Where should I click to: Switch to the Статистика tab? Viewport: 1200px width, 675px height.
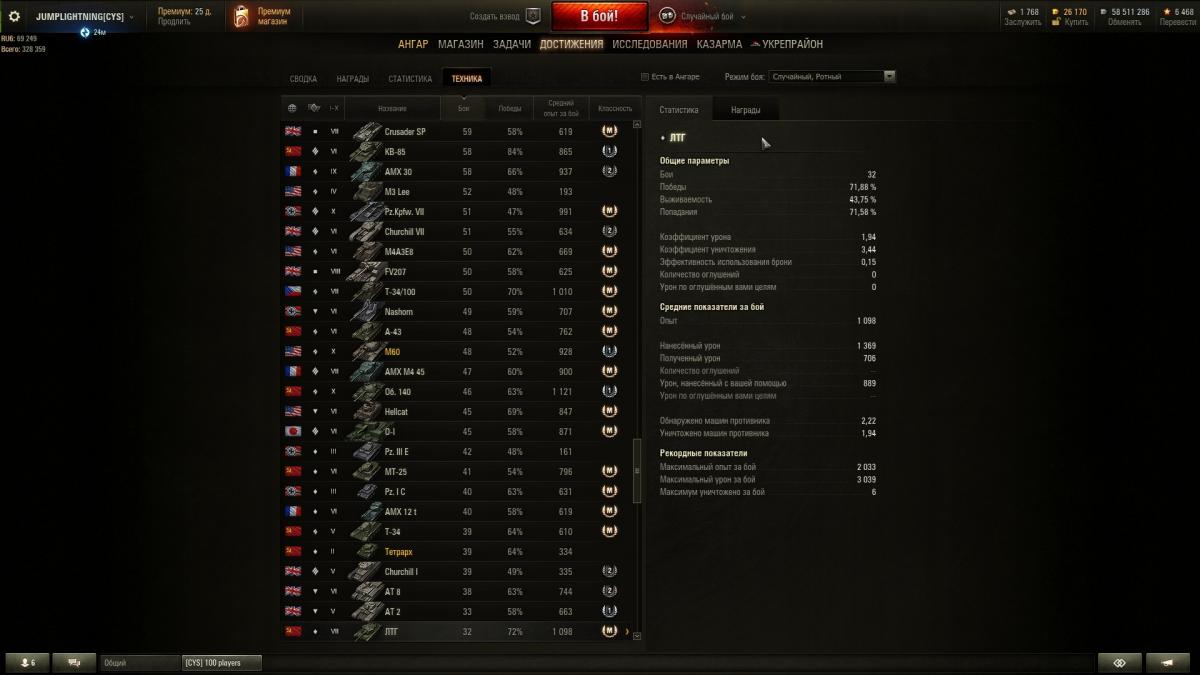coord(410,79)
